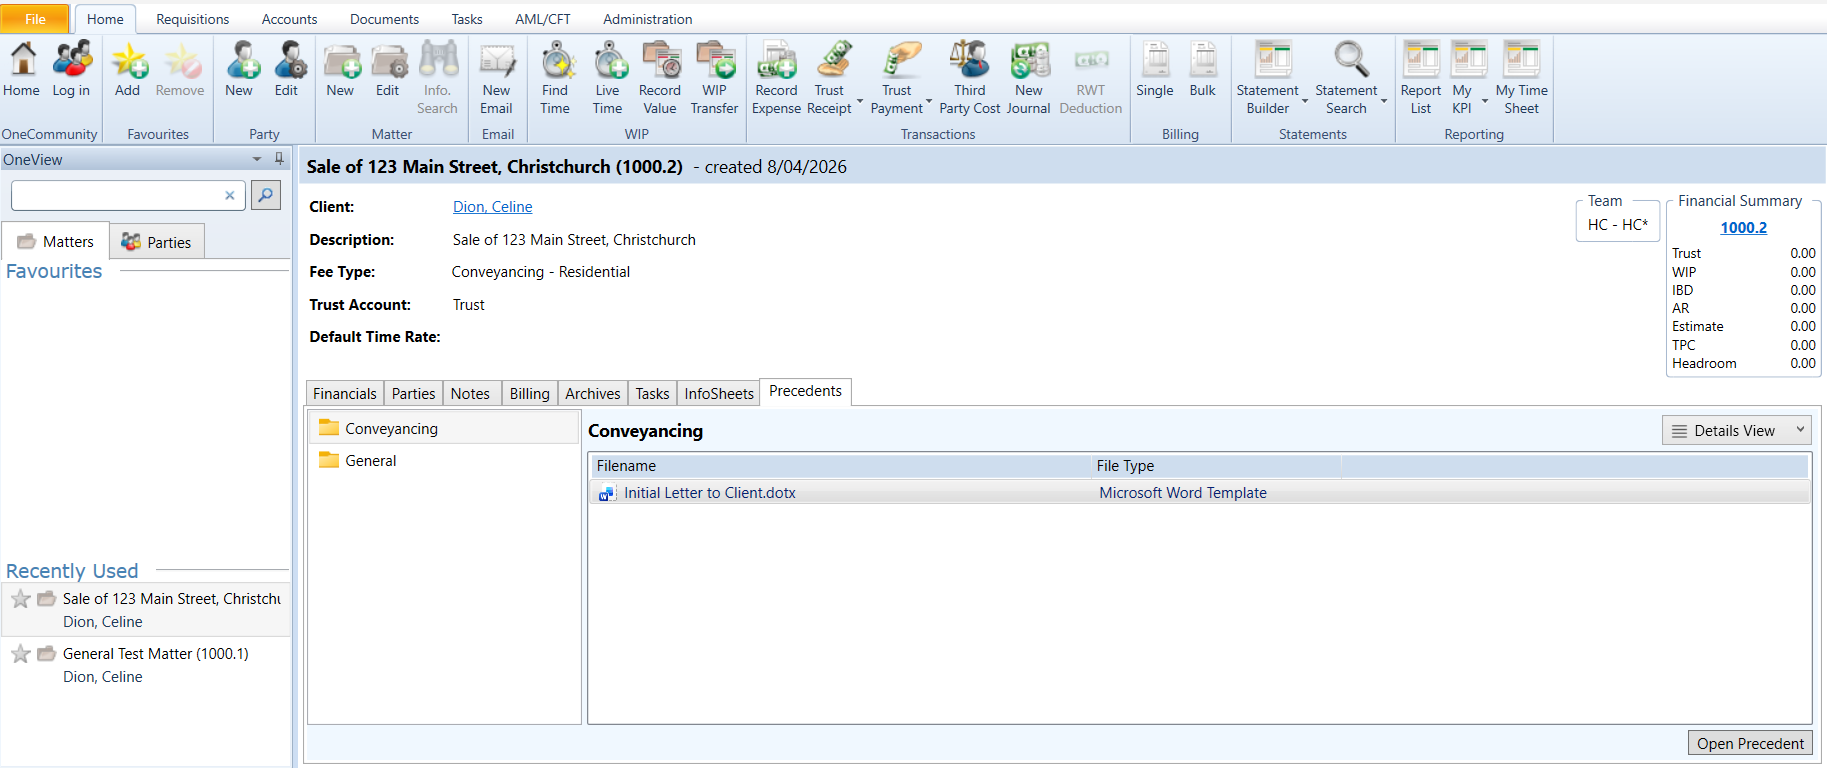This screenshot has width=1827, height=768.
Task: Create a New Party from ribbon
Action: point(239,70)
